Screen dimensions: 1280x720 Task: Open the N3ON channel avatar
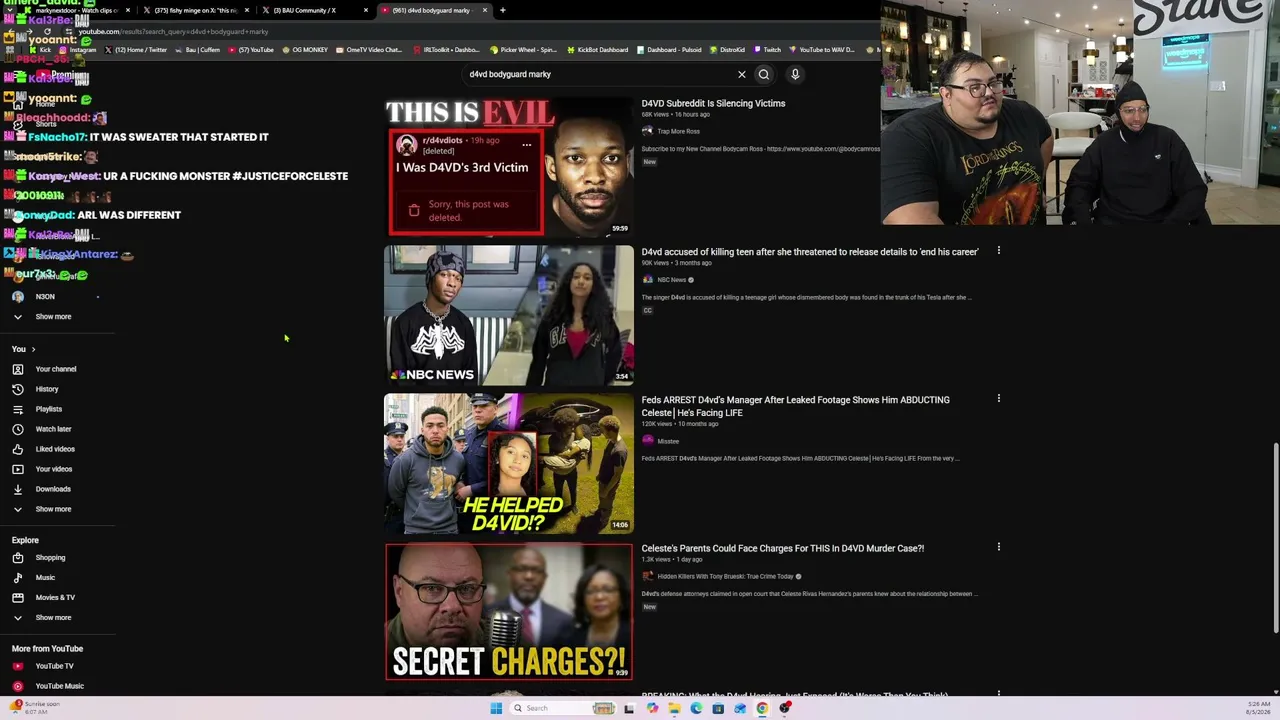(17, 297)
